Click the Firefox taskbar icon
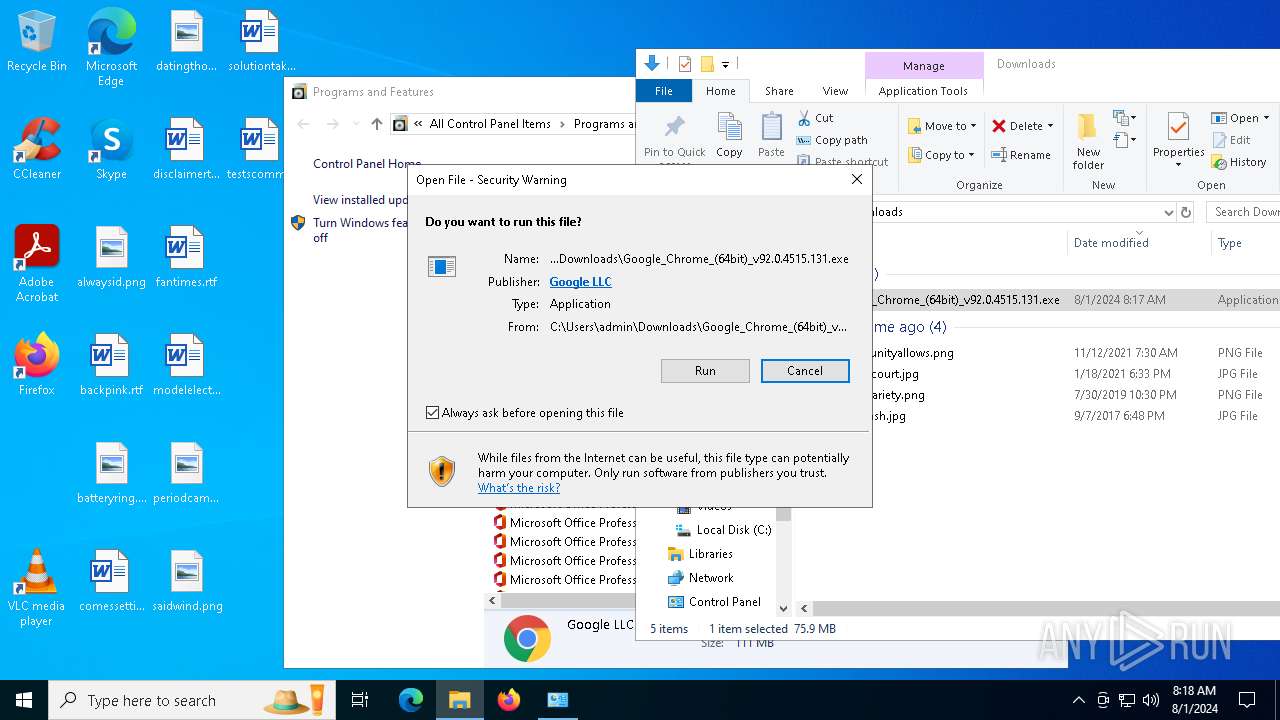Image resolution: width=1280 pixels, height=720 pixels. (x=509, y=700)
